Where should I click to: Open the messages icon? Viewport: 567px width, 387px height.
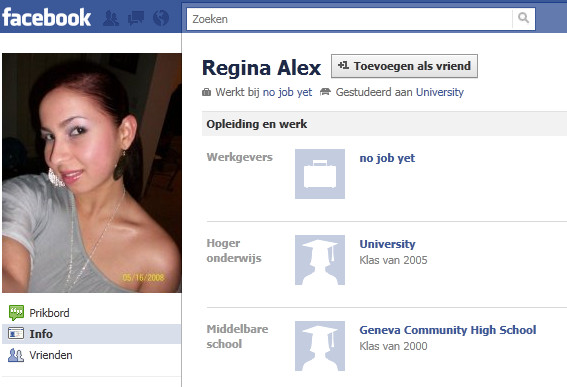pos(136,18)
